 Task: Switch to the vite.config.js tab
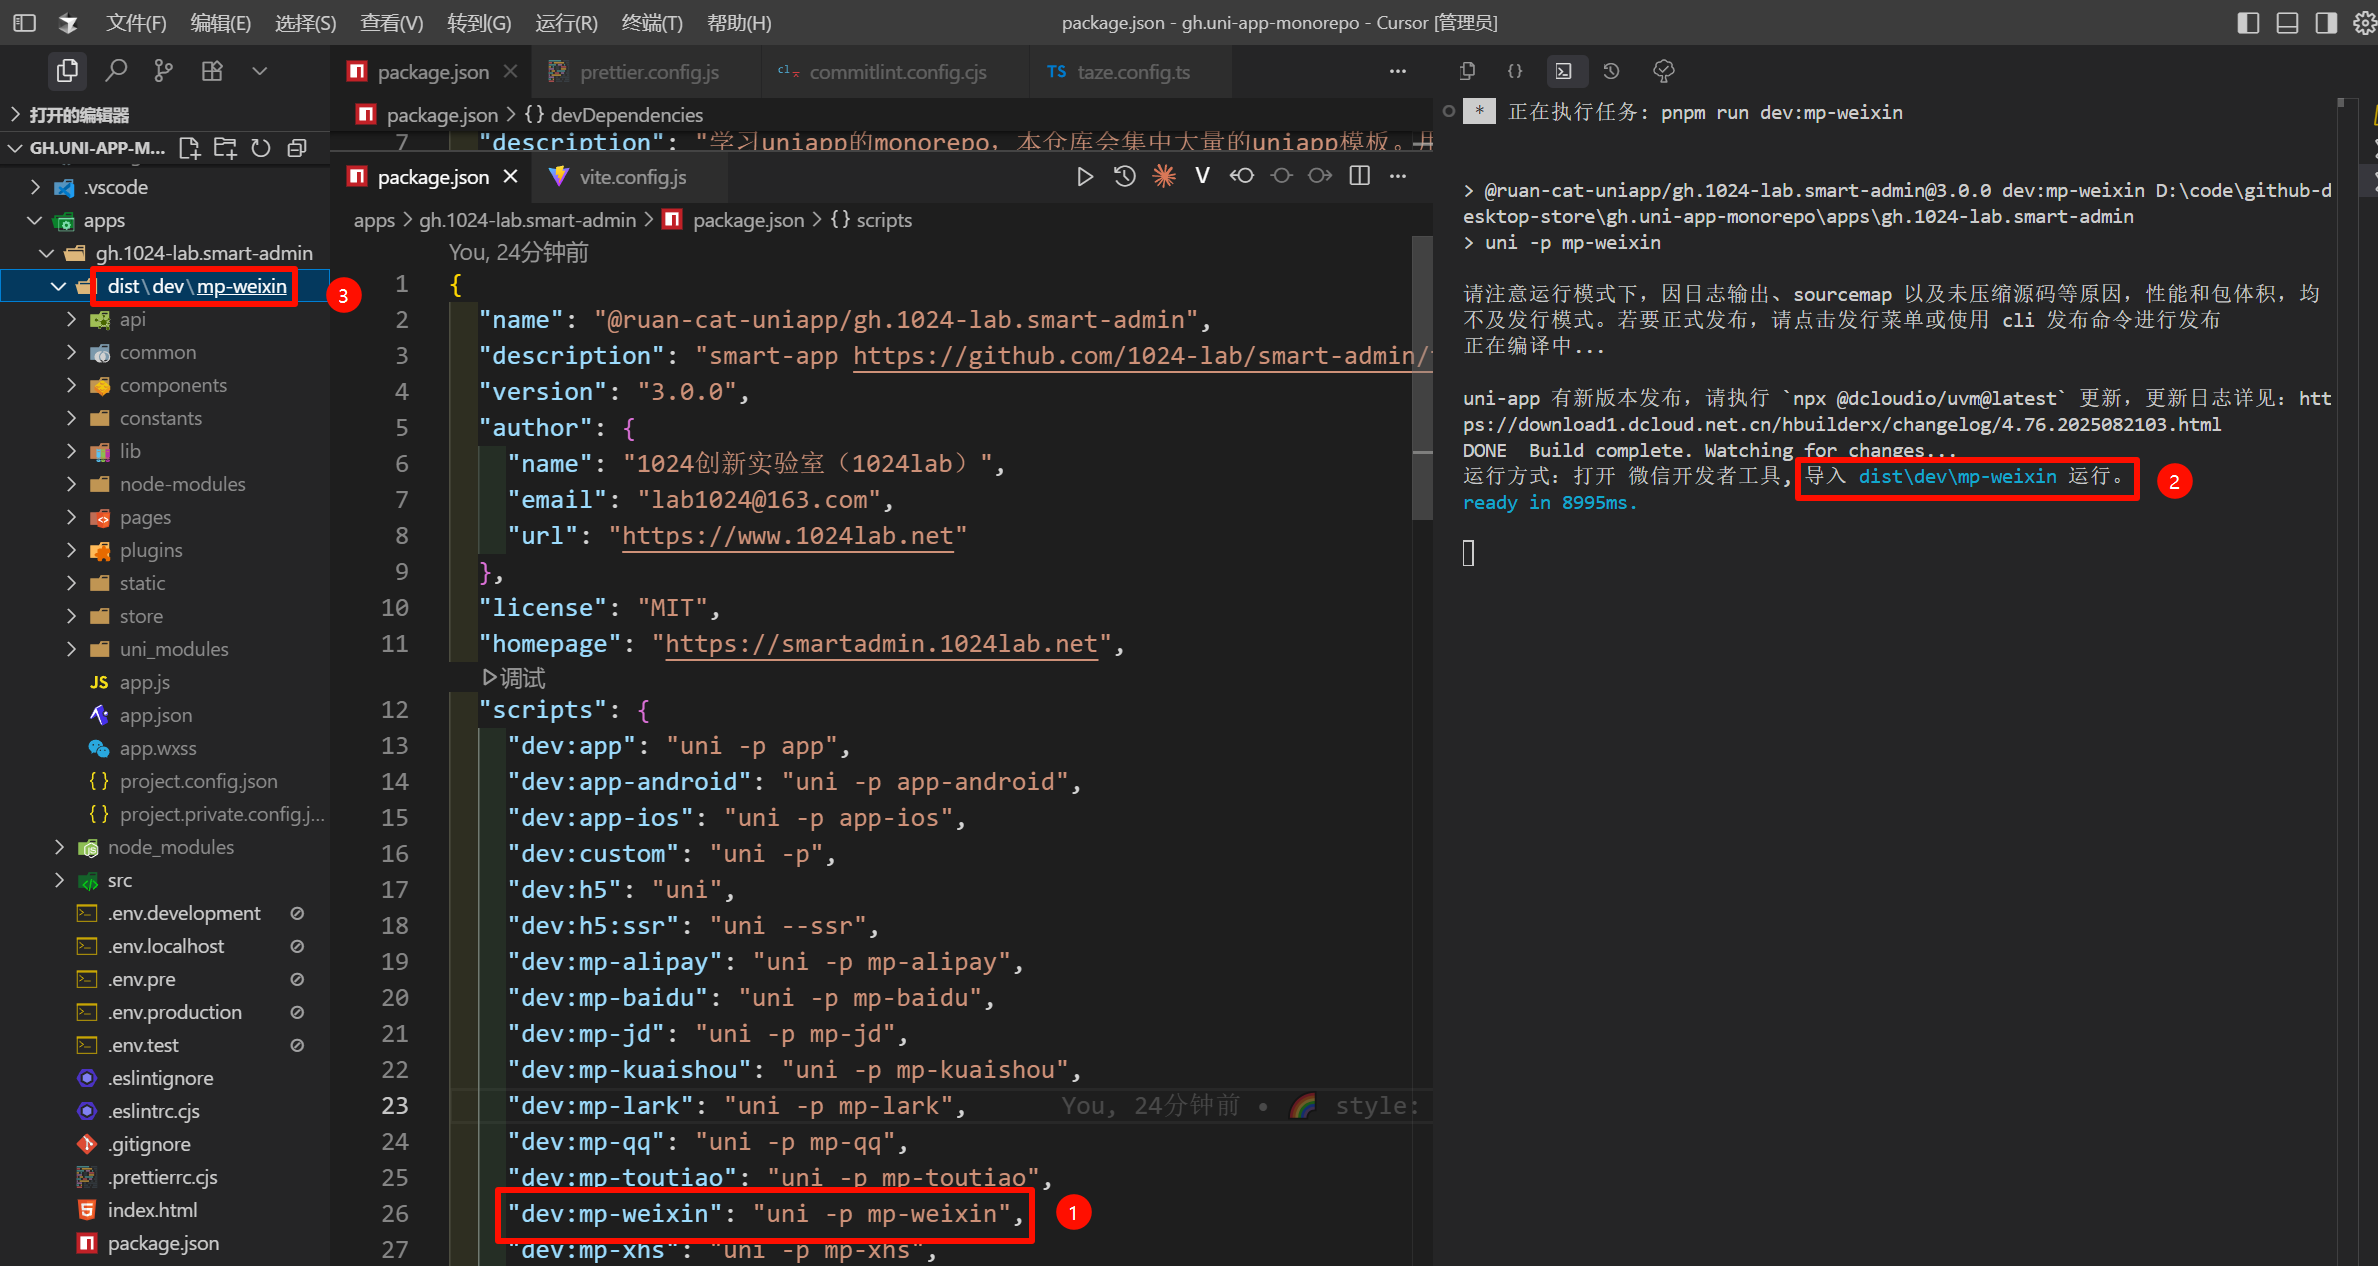point(632,177)
